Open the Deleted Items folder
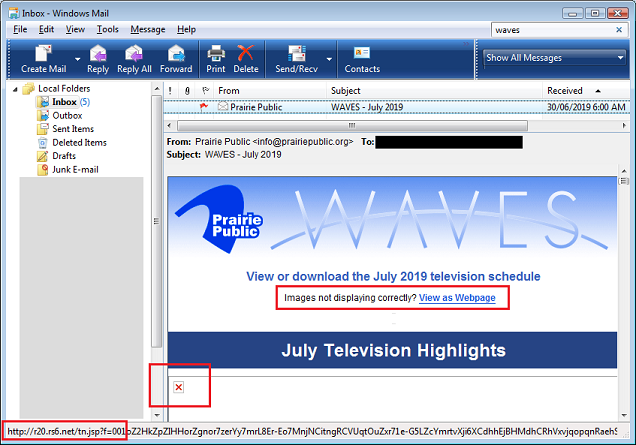The image size is (636, 445). click(x=80, y=143)
